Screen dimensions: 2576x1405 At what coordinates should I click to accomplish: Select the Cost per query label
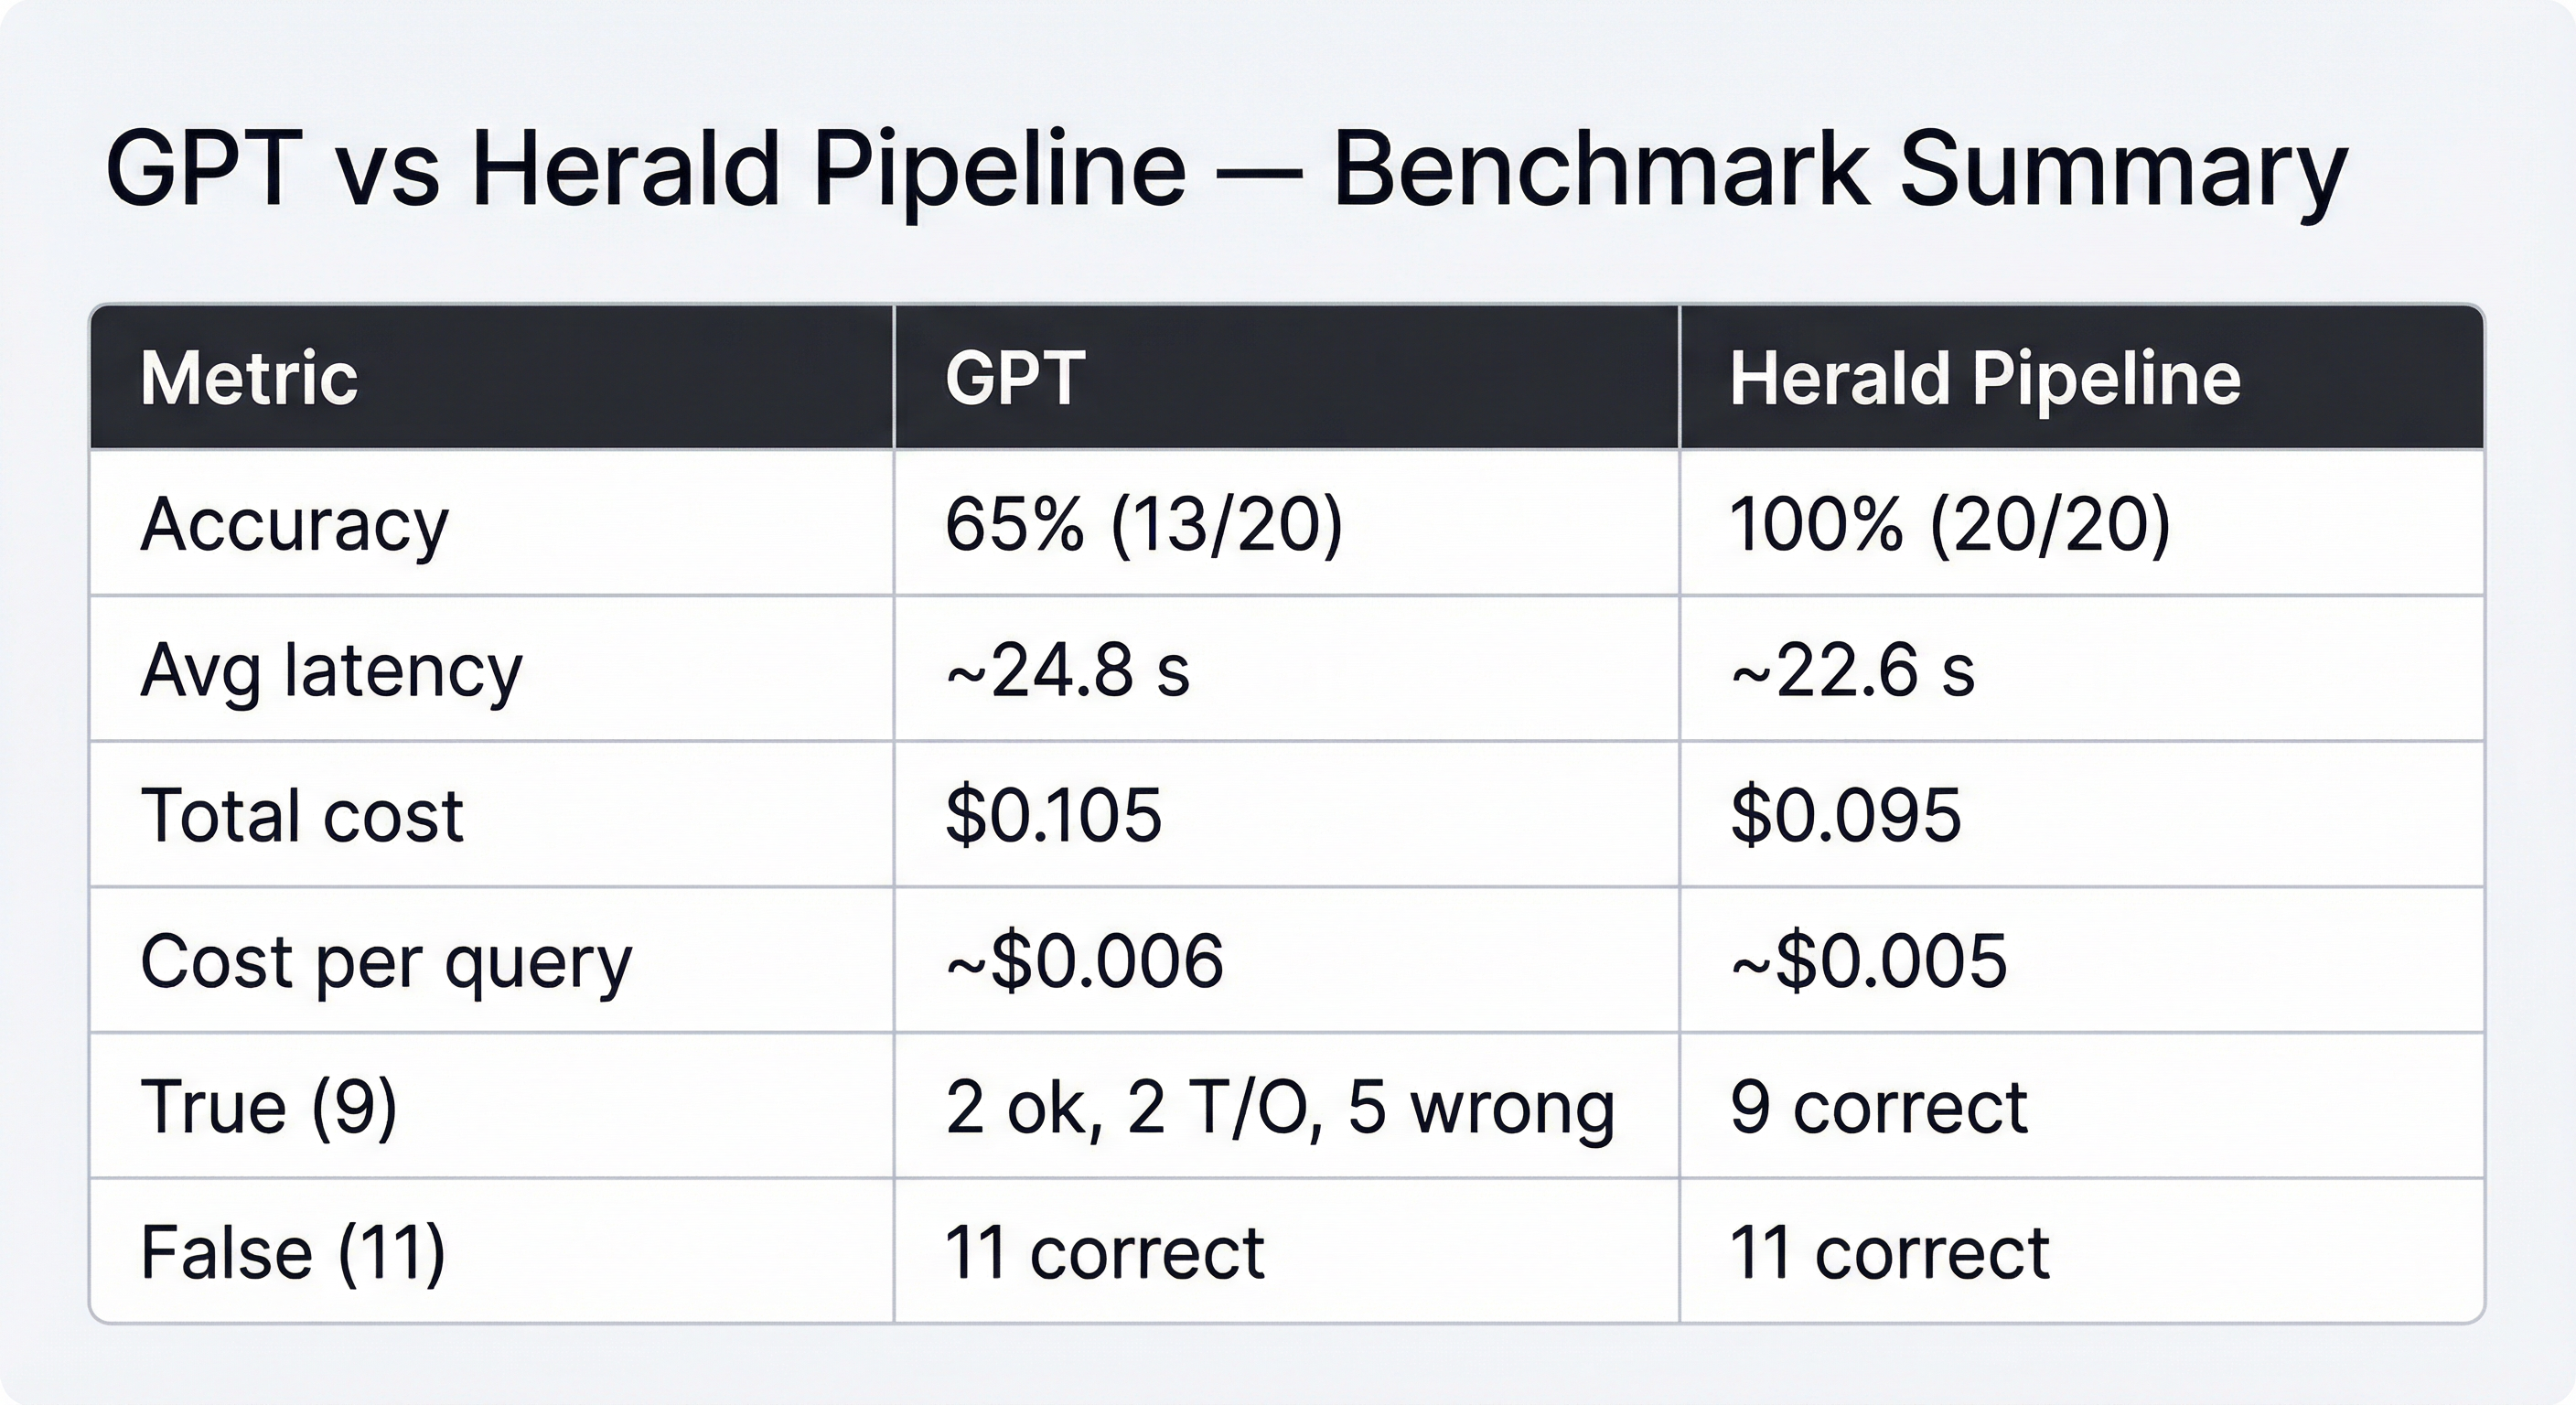point(386,963)
